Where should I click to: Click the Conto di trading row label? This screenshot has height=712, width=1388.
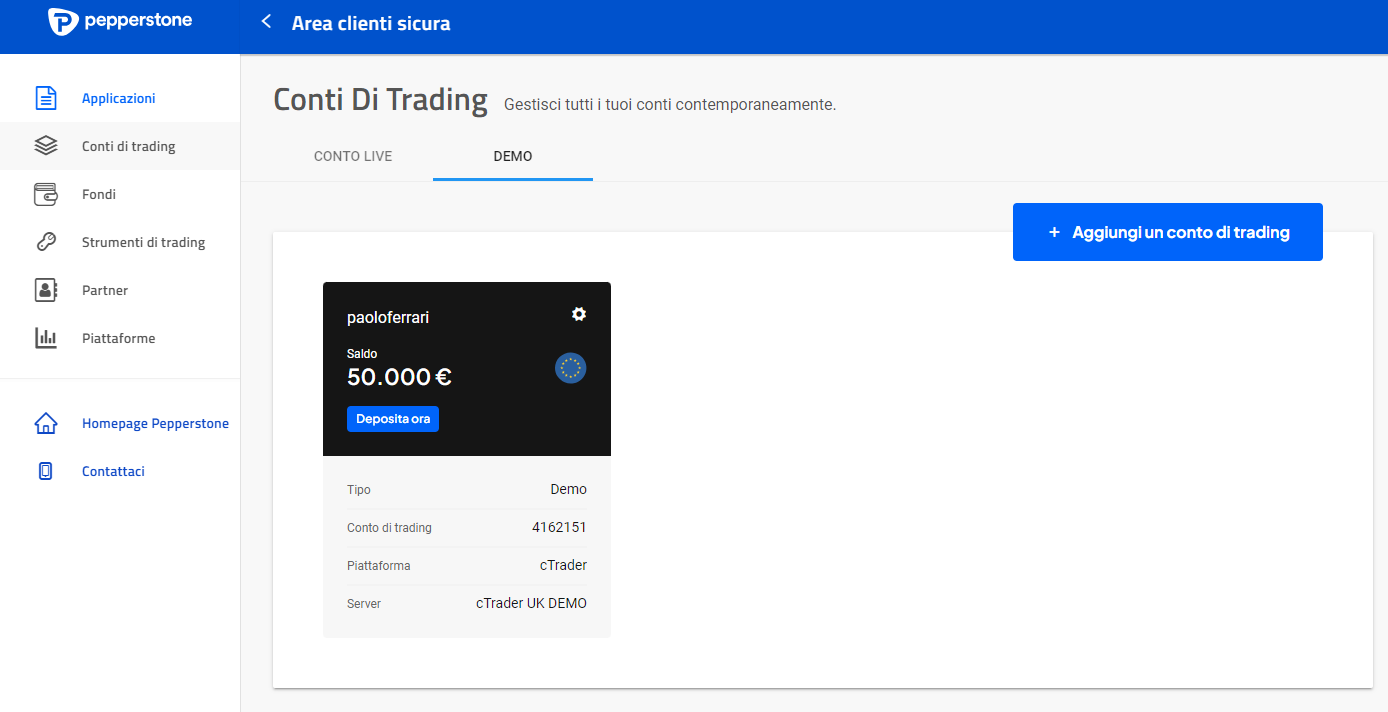coord(389,528)
